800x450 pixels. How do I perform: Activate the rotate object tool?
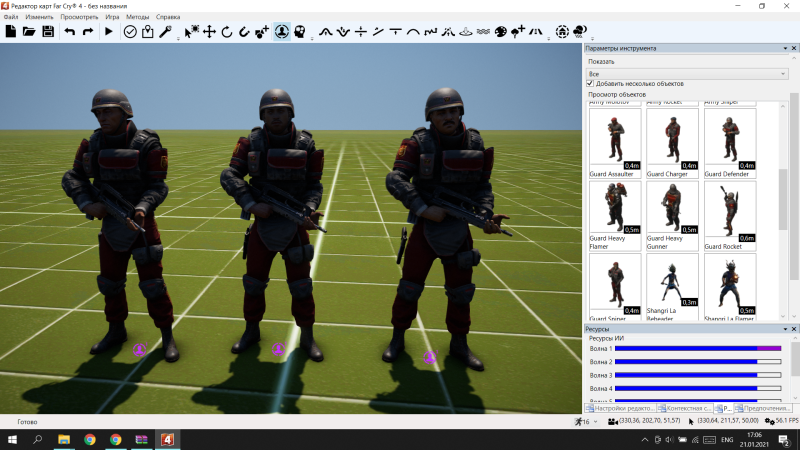click(x=227, y=32)
